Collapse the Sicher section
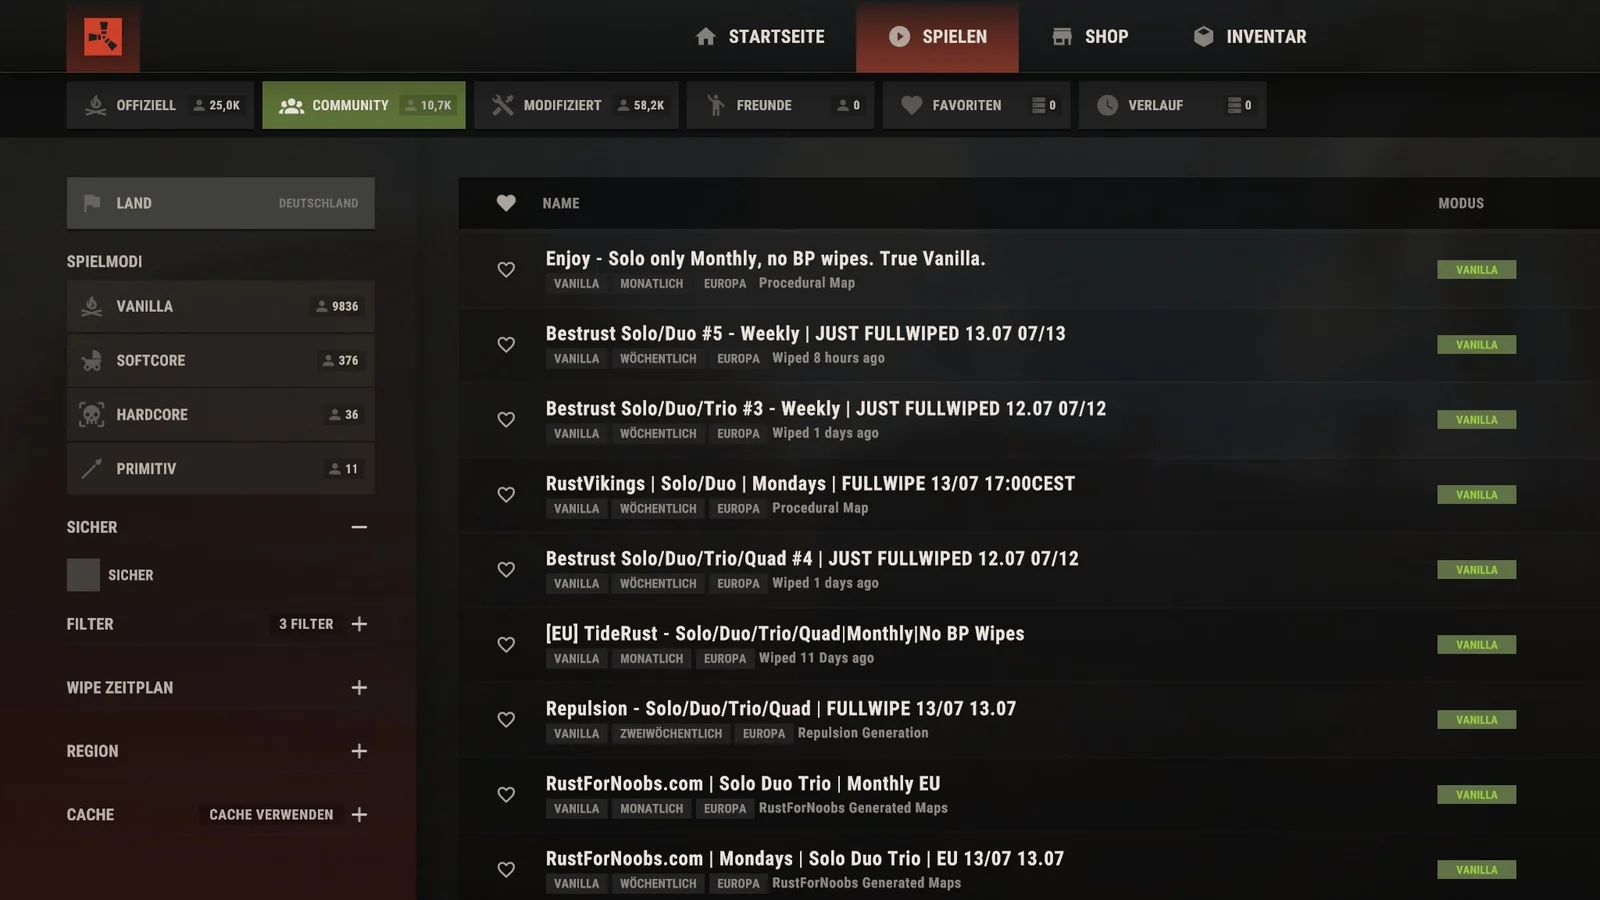This screenshot has width=1600, height=900. (359, 527)
